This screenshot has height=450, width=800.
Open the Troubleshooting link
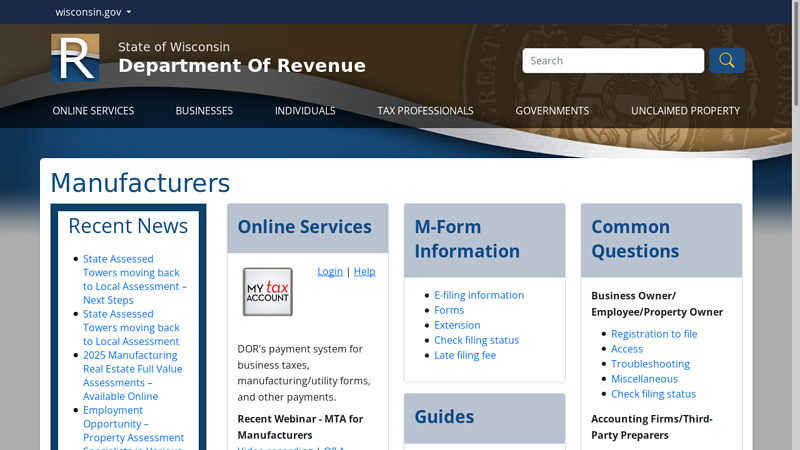[651, 364]
